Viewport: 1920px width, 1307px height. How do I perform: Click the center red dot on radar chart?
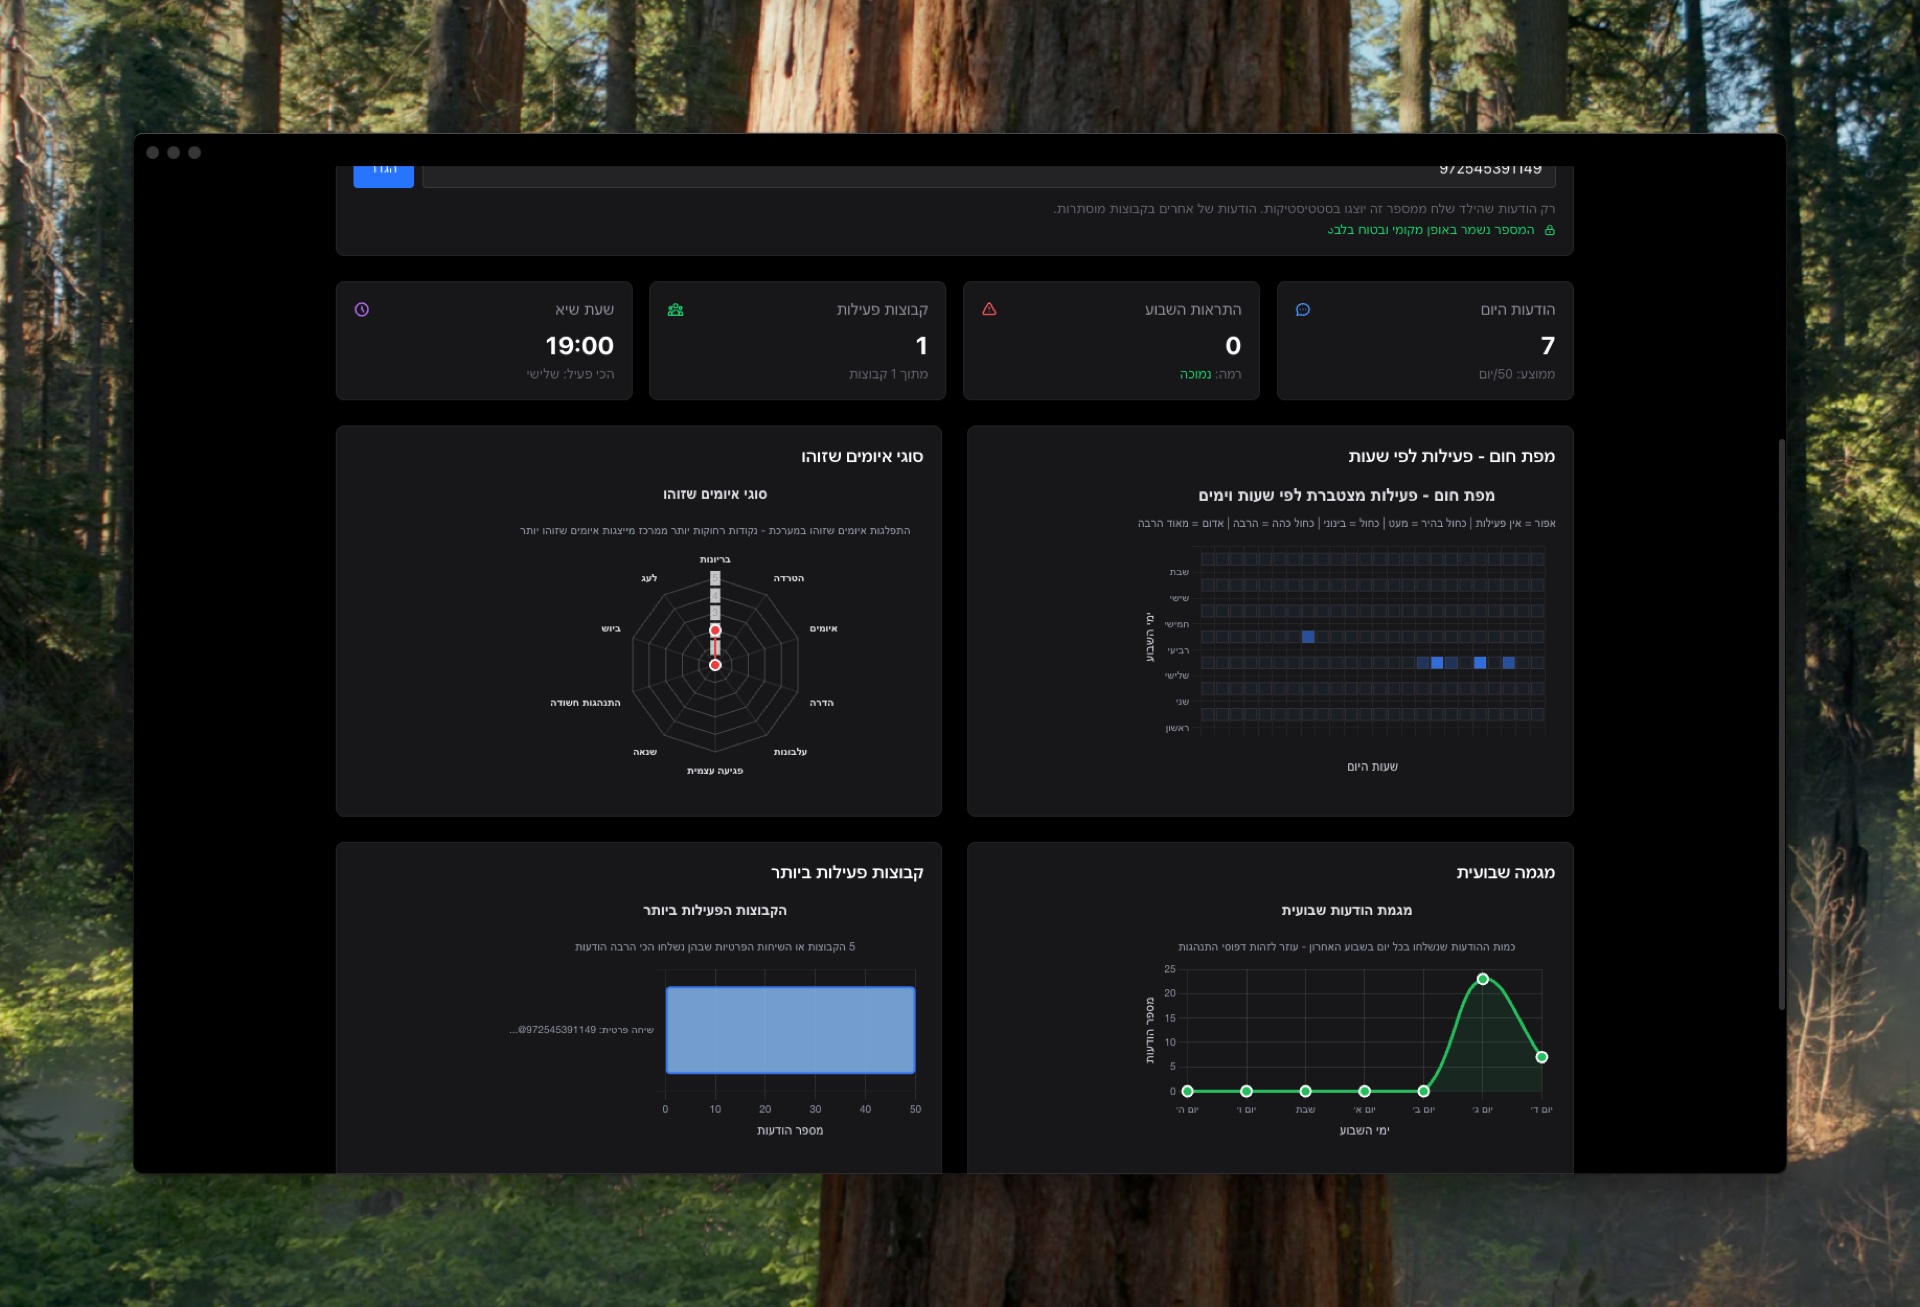(715, 665)
